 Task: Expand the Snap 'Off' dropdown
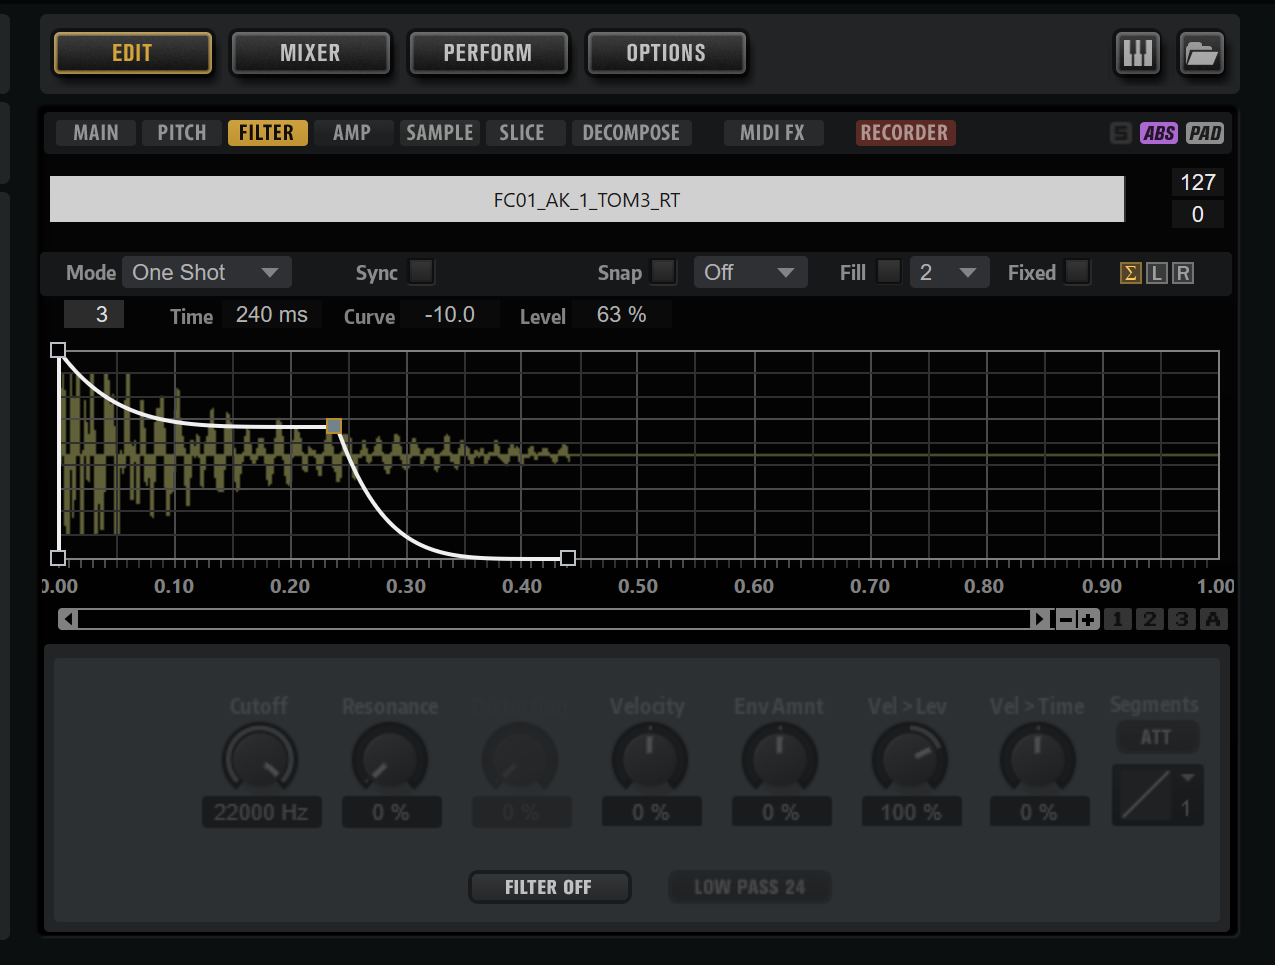[749, 272]
